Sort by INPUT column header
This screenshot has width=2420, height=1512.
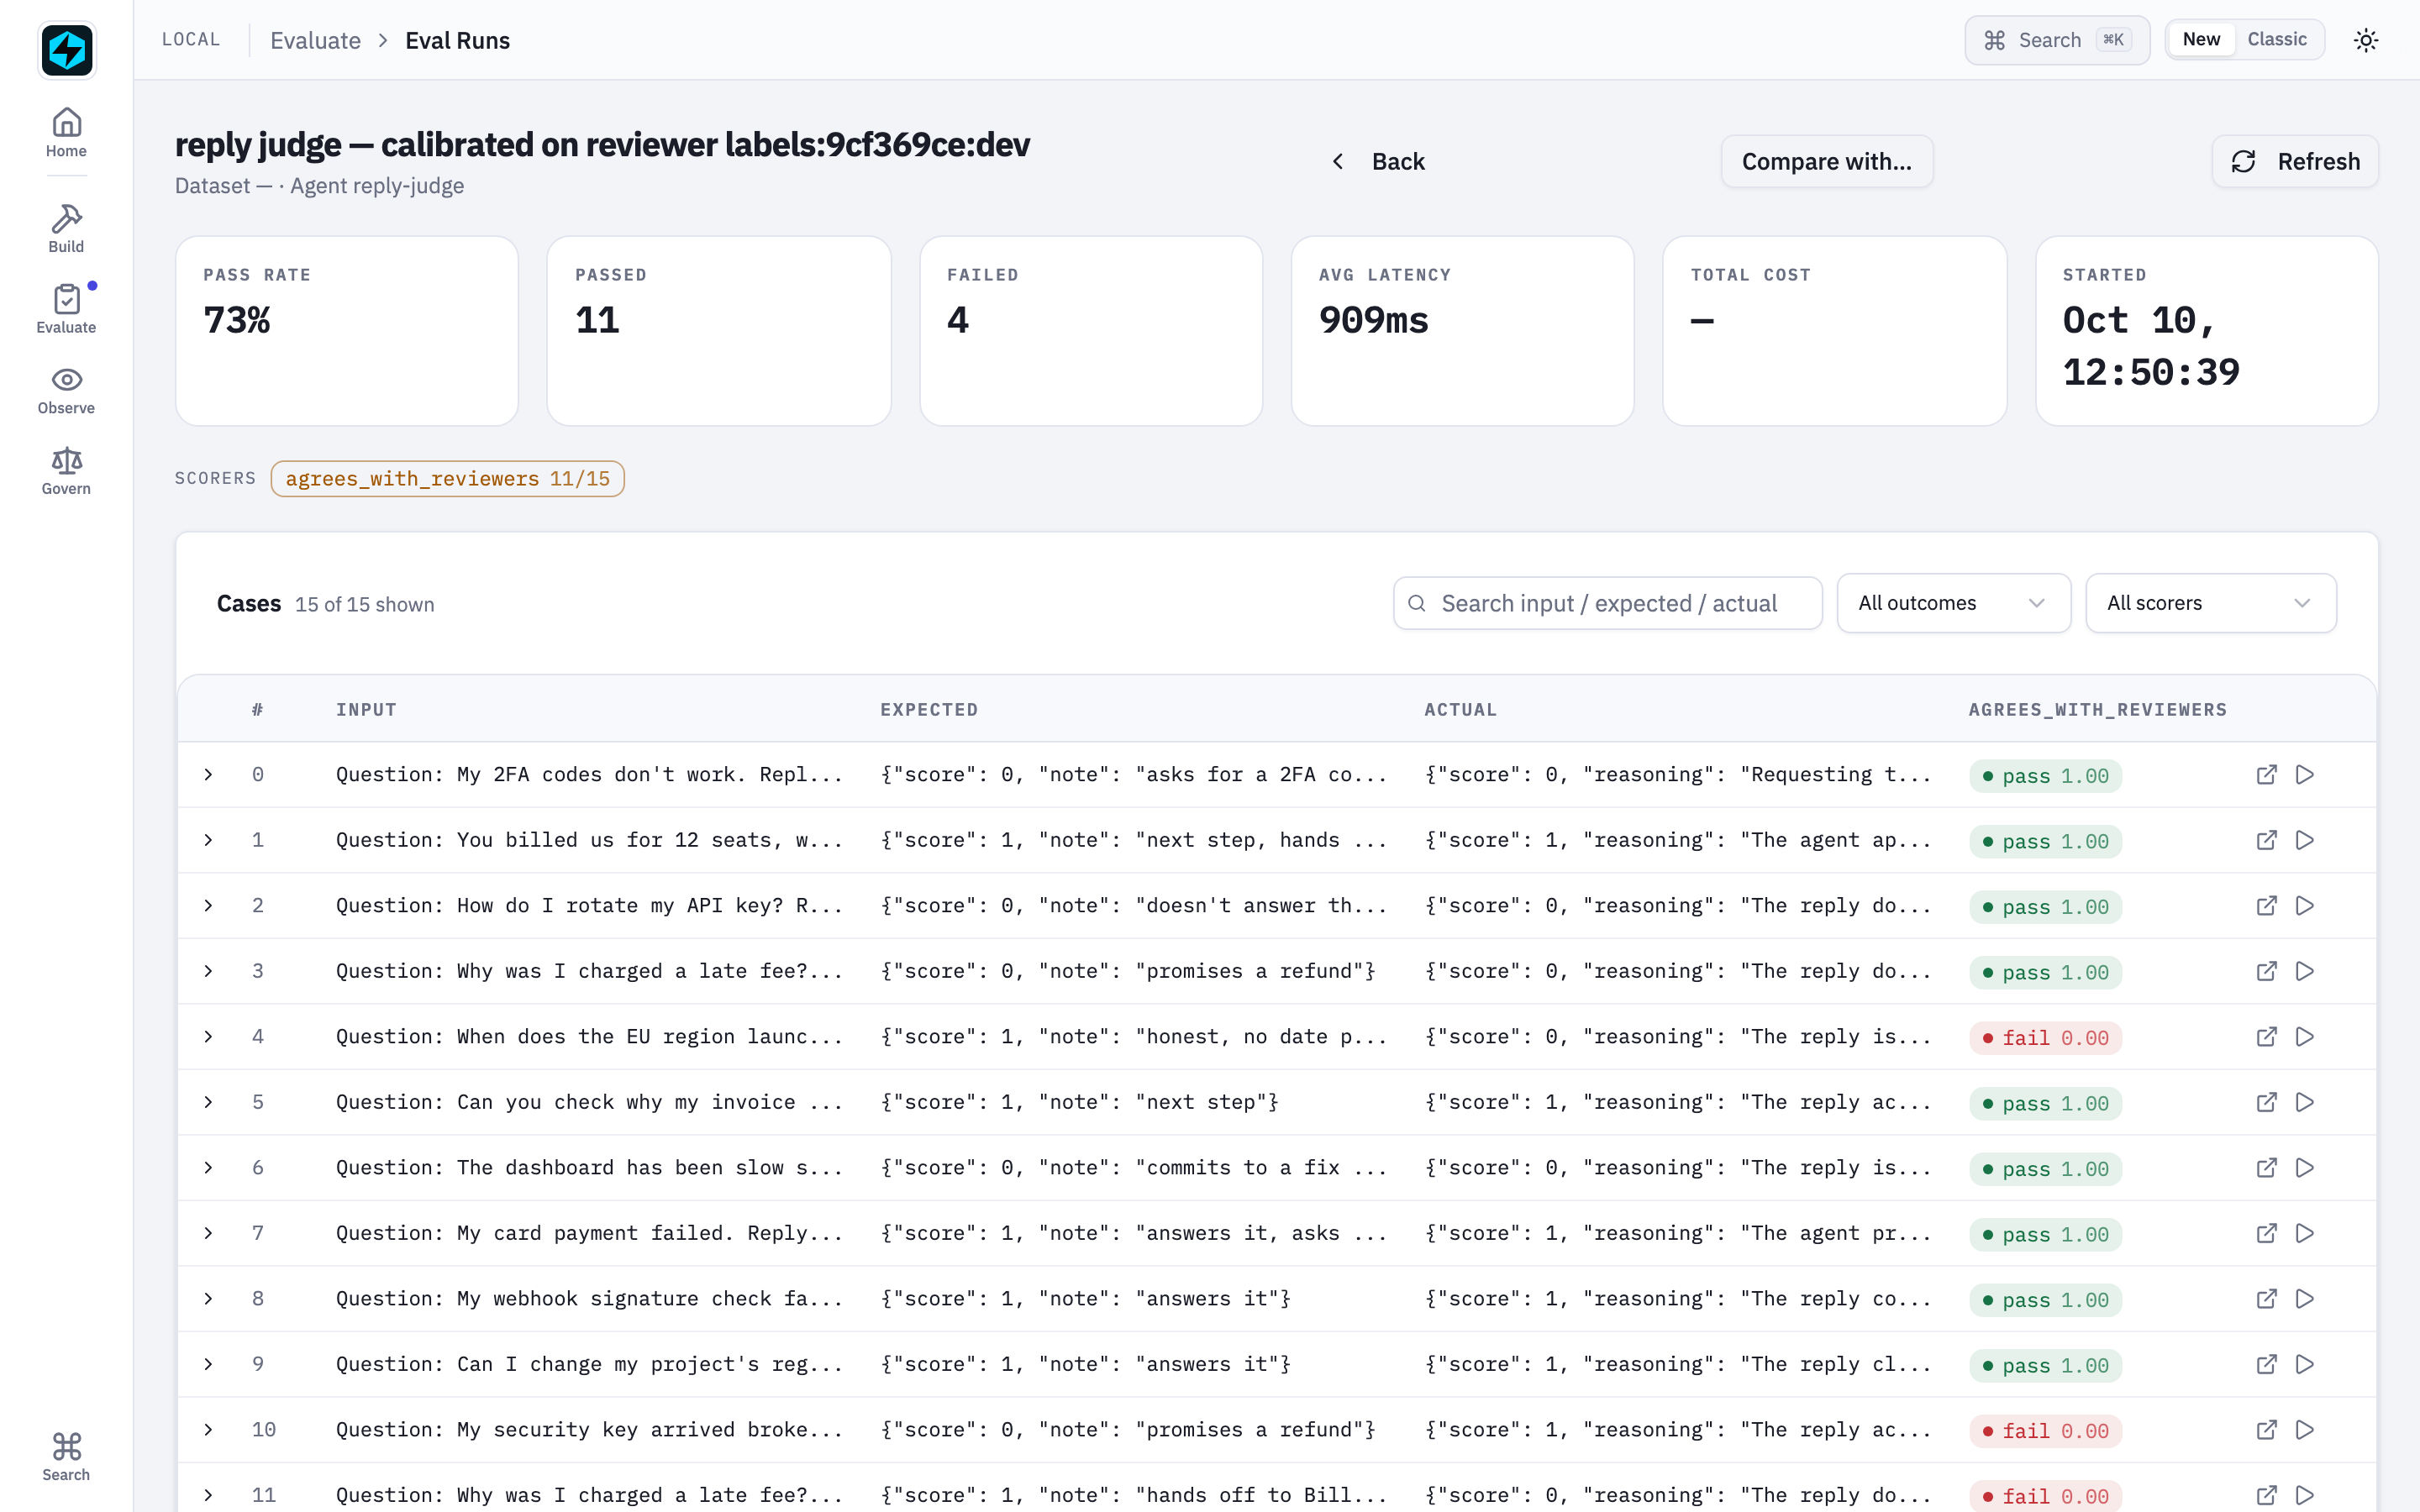pyautogui.click(x=366, y=709)
